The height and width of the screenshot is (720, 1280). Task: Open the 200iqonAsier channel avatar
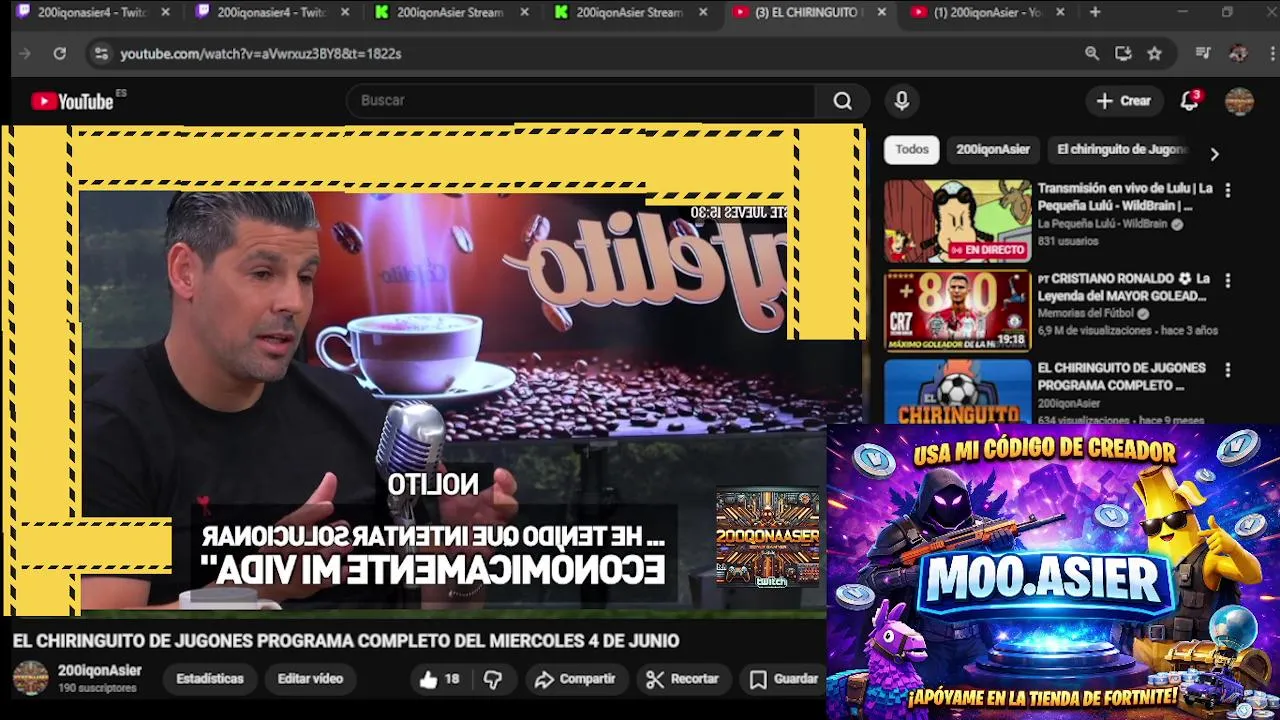[30, 678]
